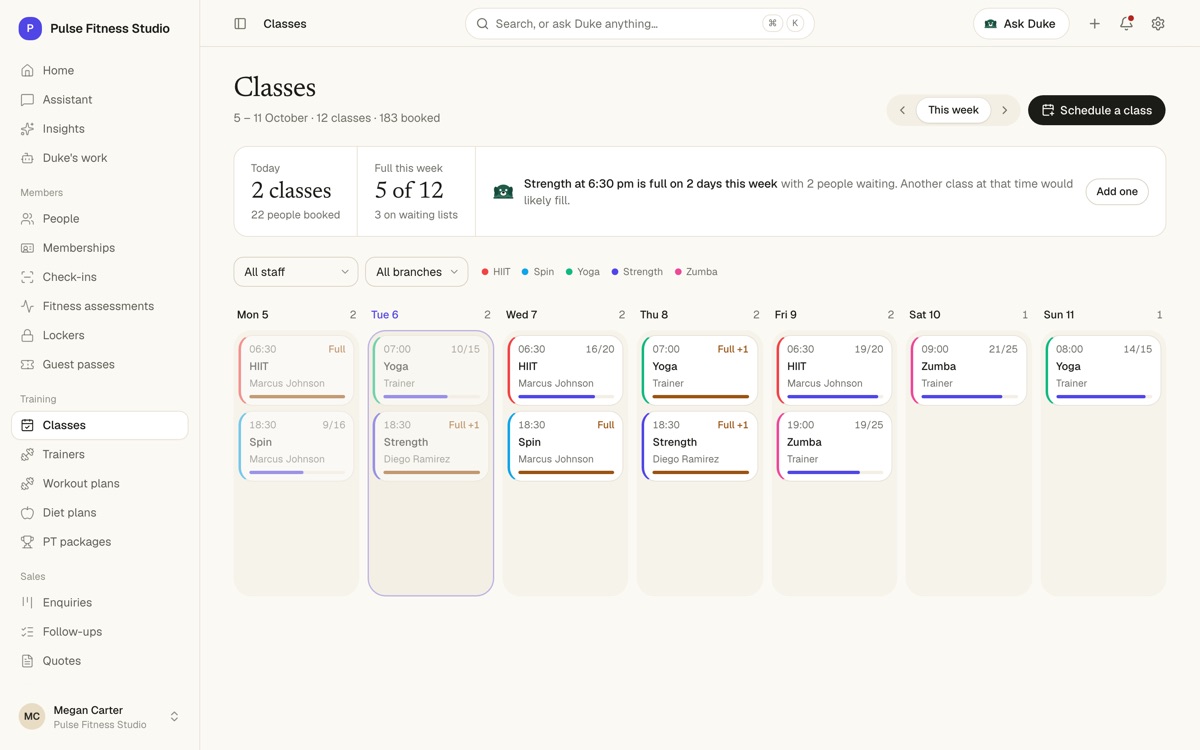
Task: Click the search magnifier icon
Action: coord(483,24)
